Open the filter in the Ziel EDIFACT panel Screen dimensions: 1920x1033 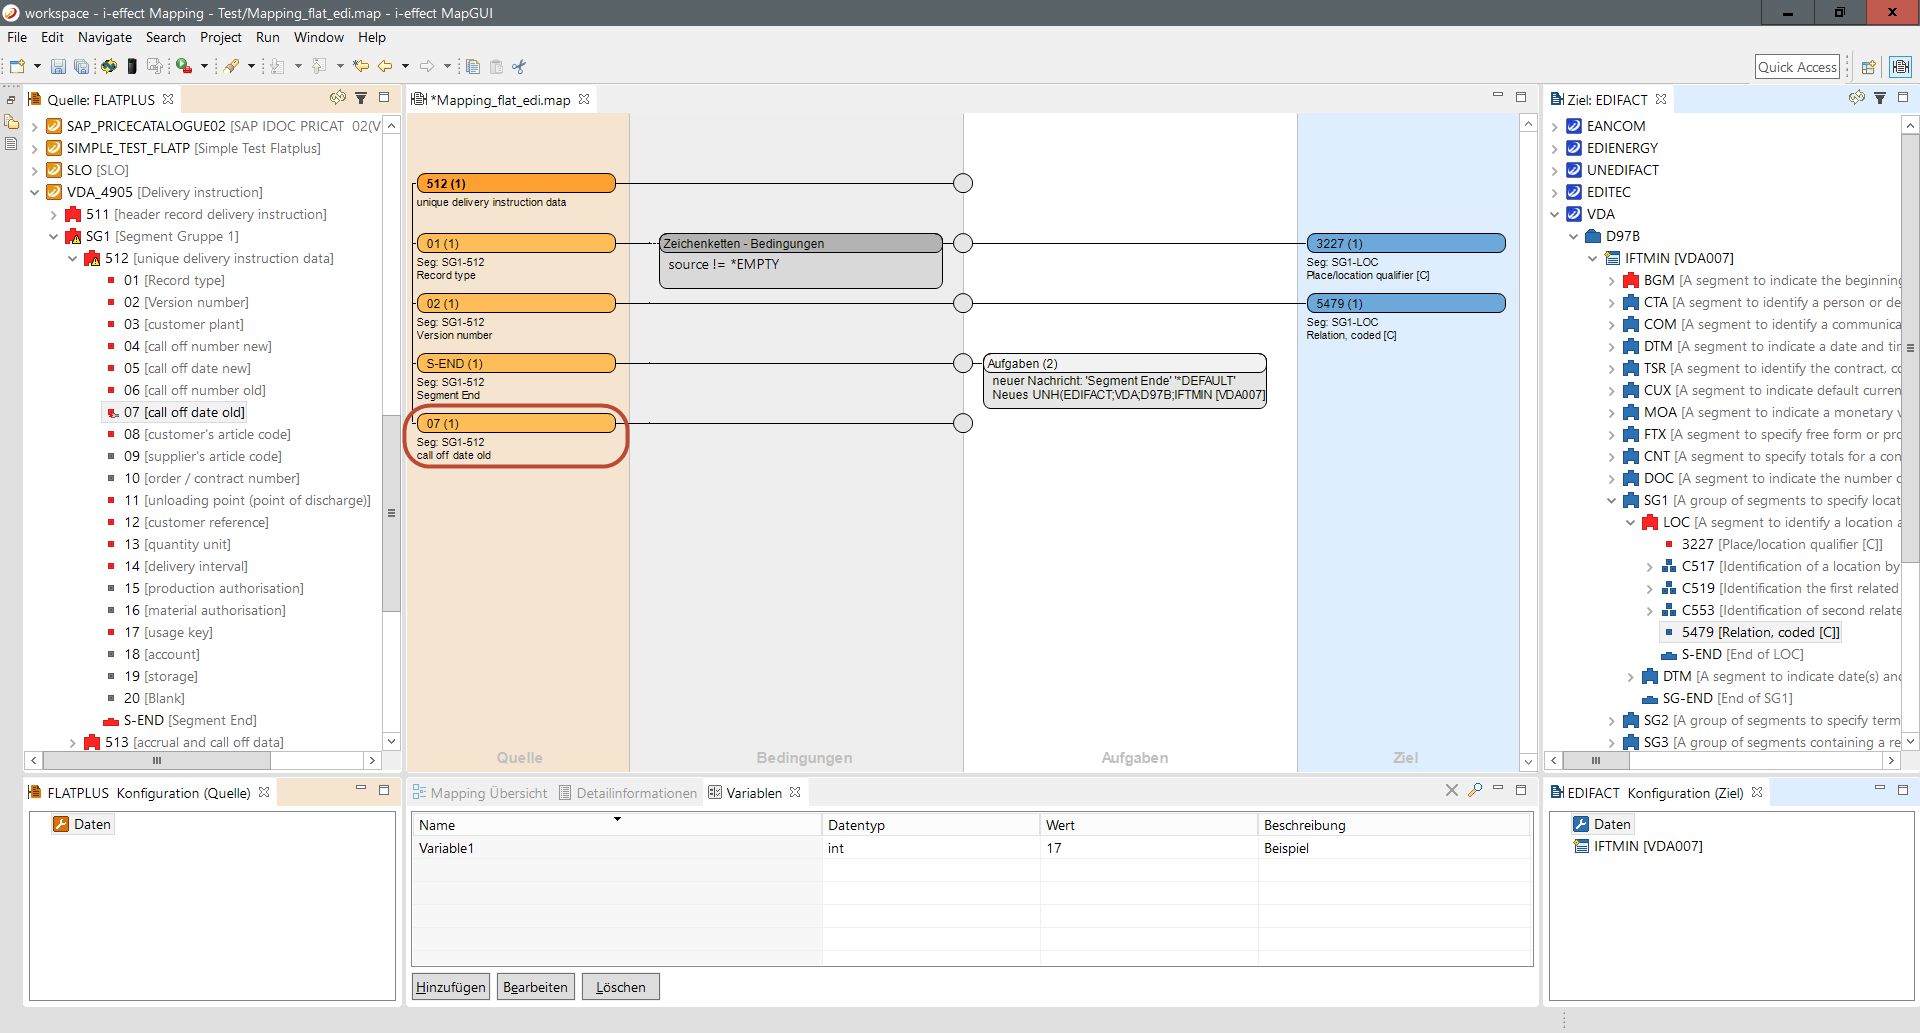click(x=1880, y=98)
